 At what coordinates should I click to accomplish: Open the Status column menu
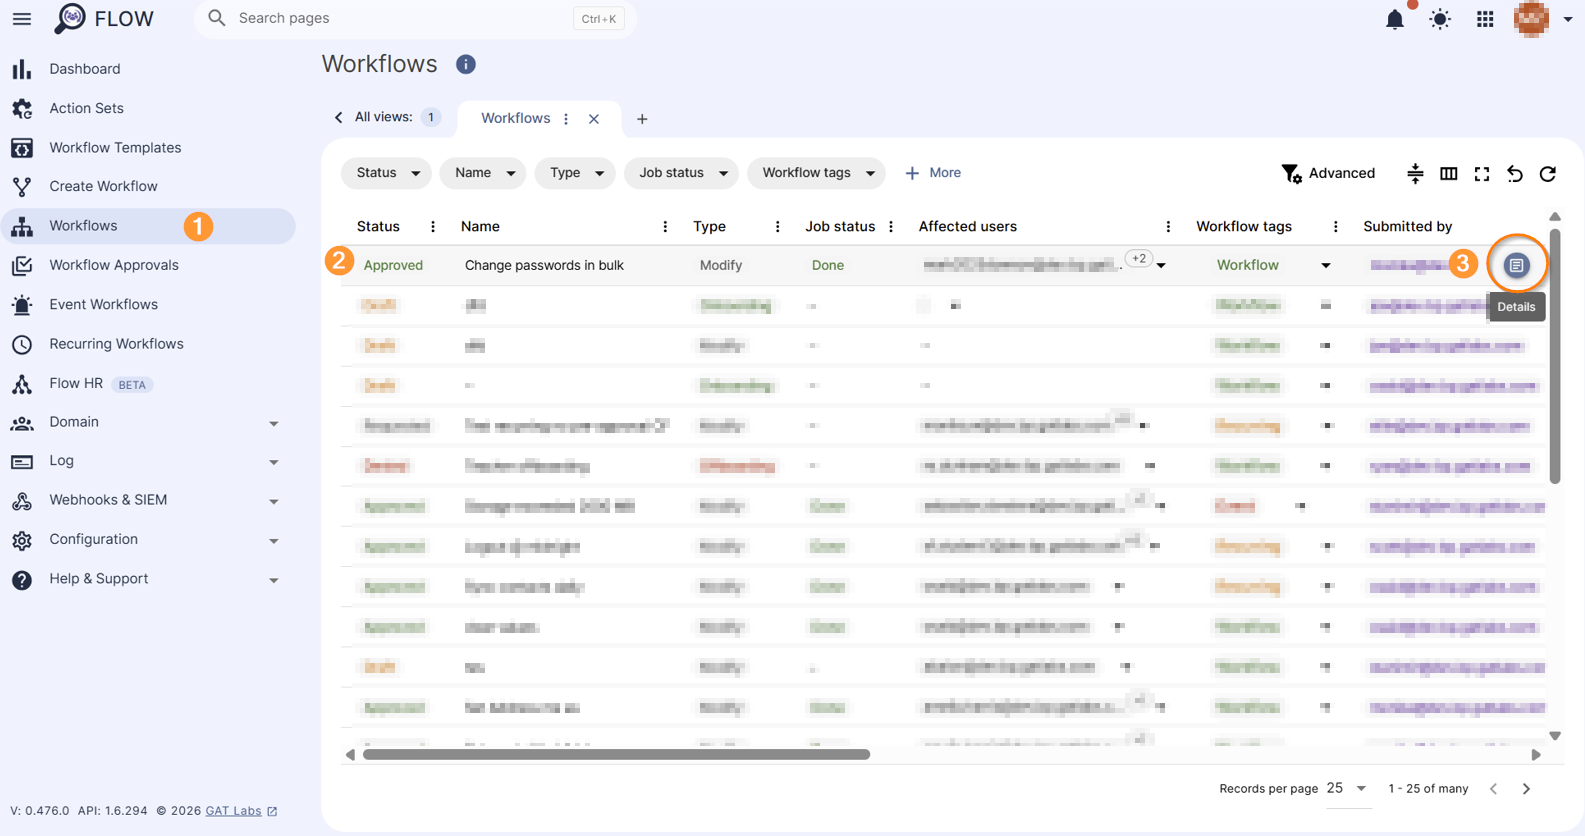tap(433, 227)
